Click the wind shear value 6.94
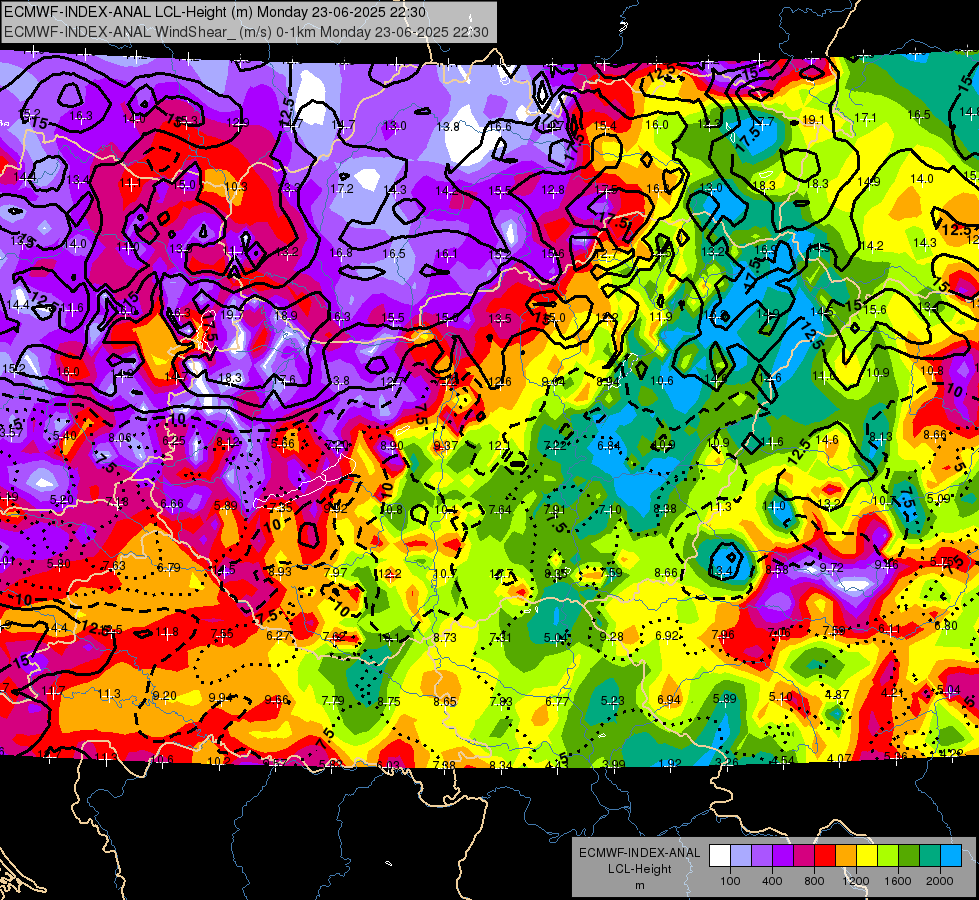This screenshot has width=979, height=900. click(x=669, y=700)
